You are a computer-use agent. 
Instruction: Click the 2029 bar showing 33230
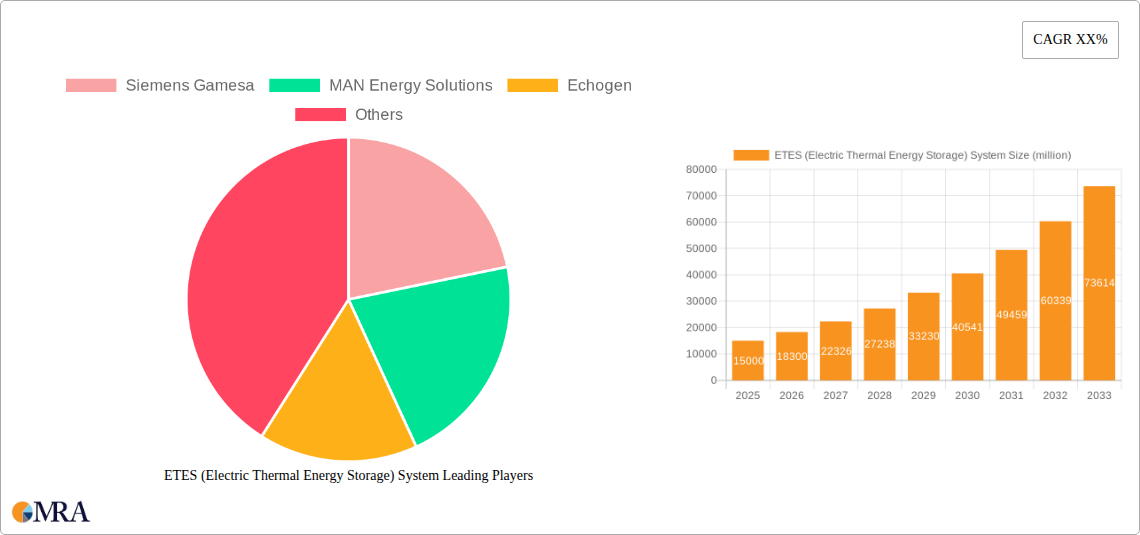pos(923,336)
